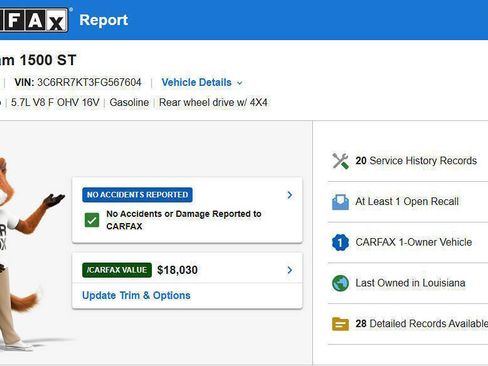488x366 pixels.
Task: Click the globe Last Owned icon
Action: point(340,283)
